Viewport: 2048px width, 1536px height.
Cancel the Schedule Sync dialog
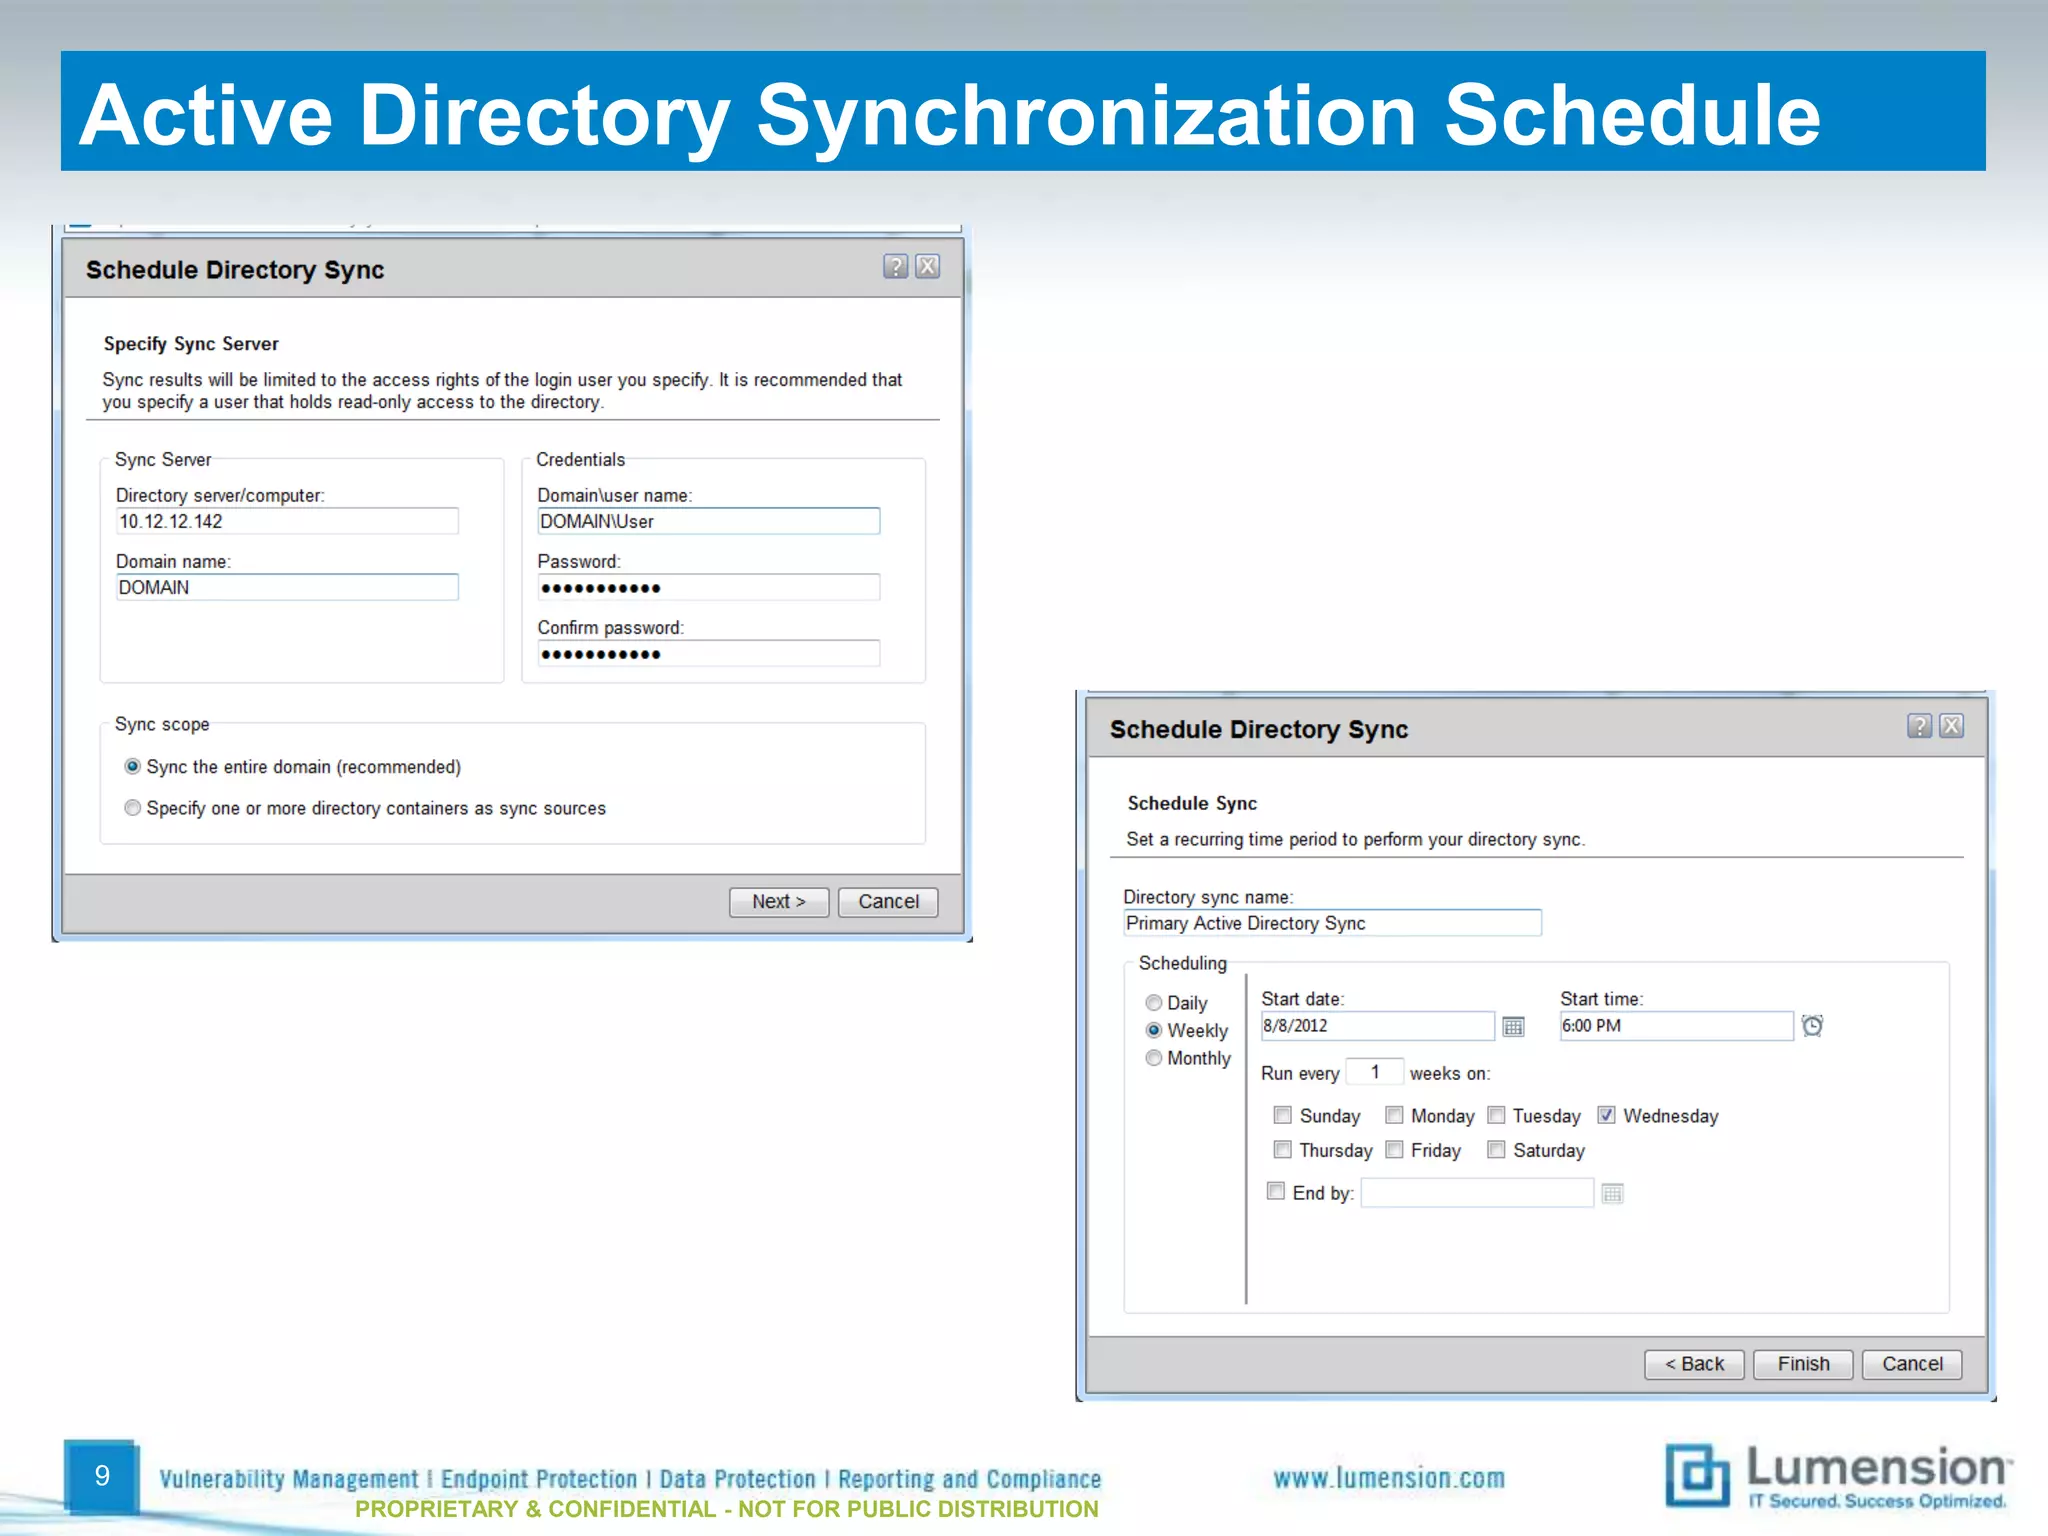[1912, 1364]
